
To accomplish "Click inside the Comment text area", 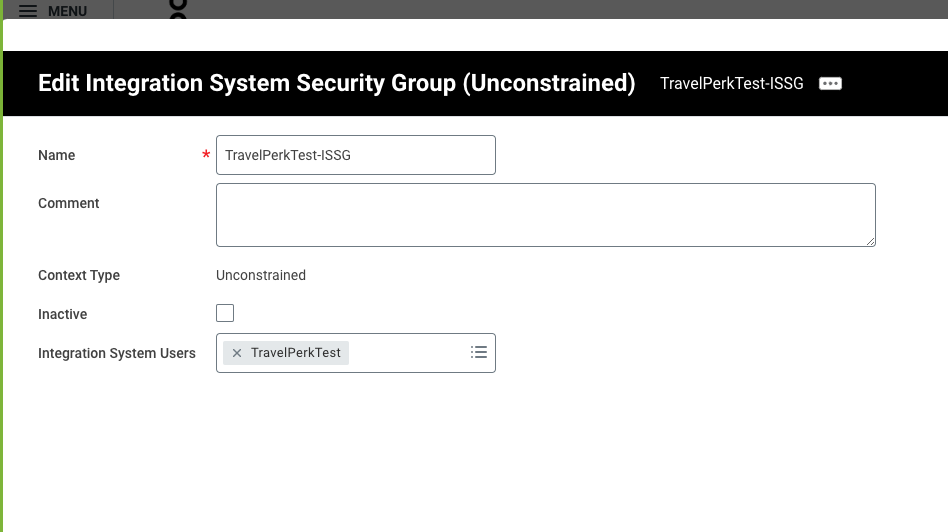I will pyautogui.click(x=545, y=215).
